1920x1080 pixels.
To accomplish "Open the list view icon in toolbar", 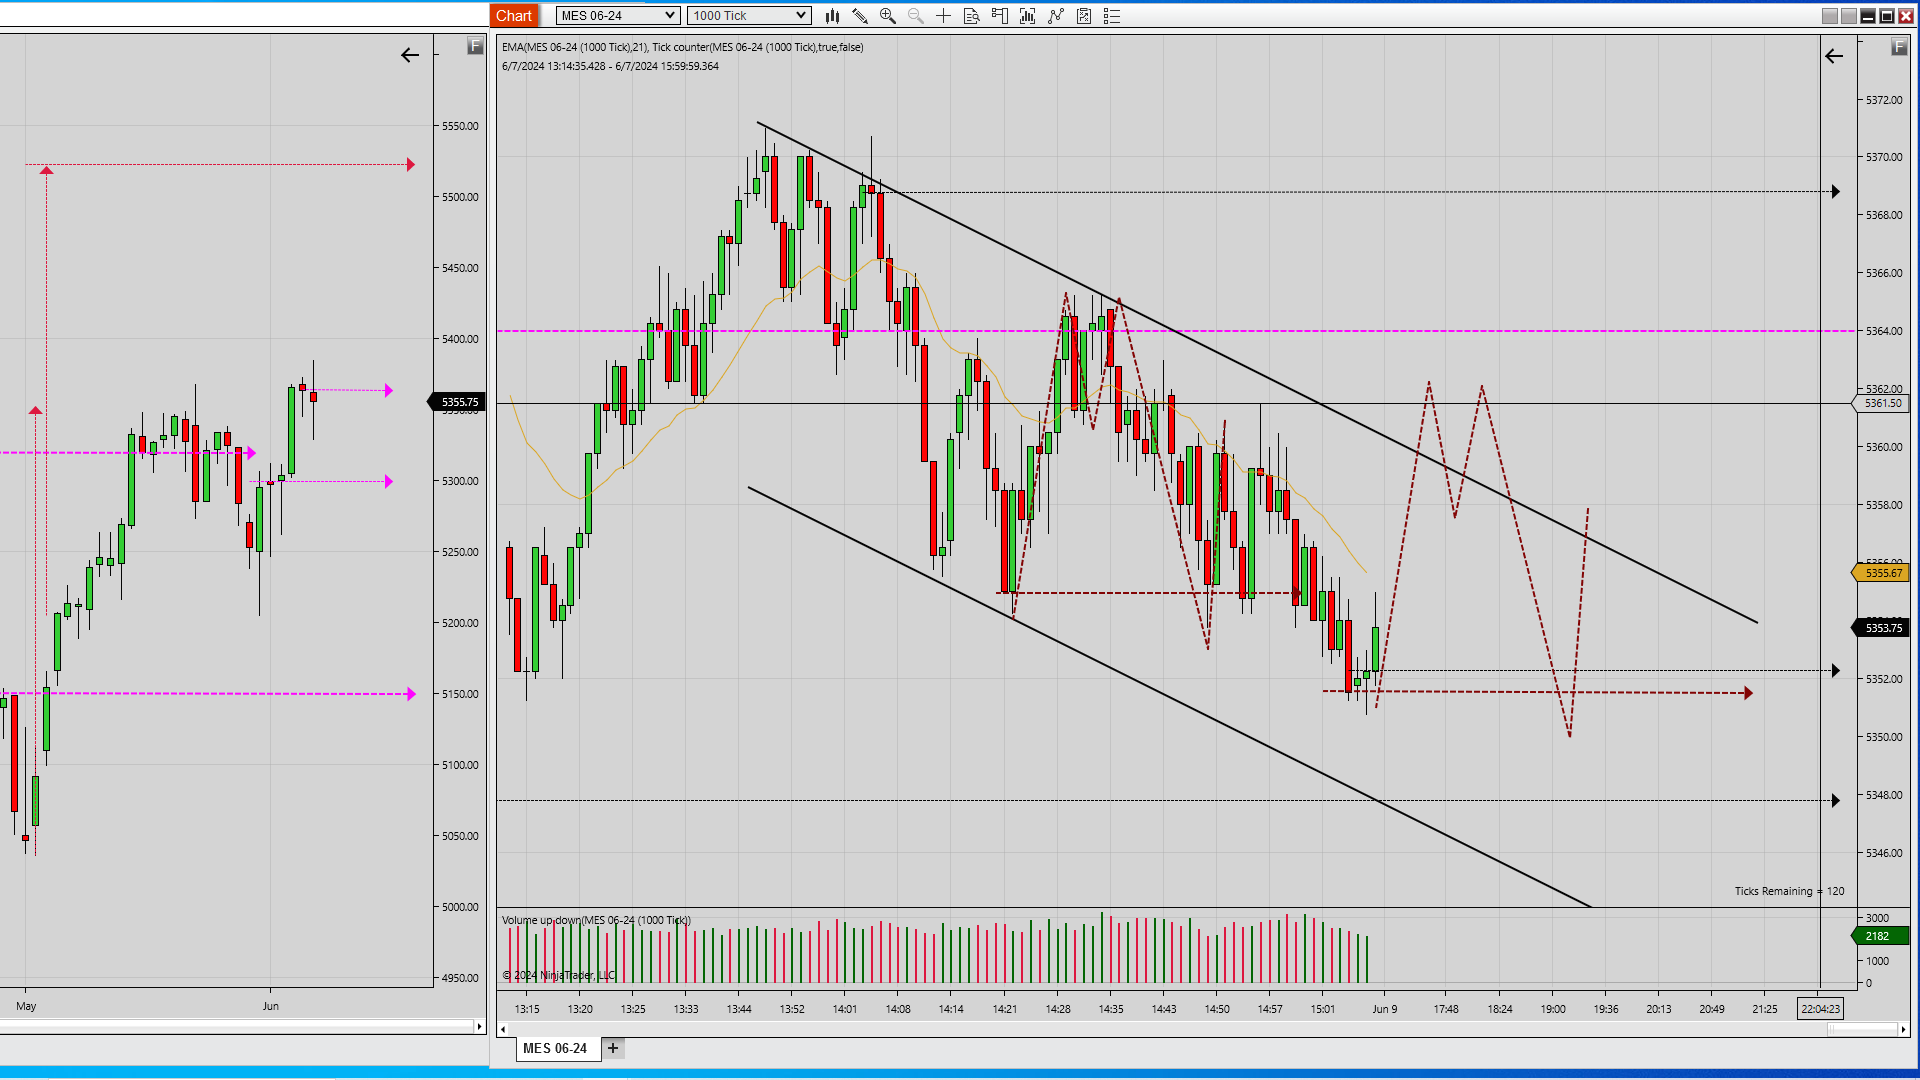I will pyautogui.click(x=1112, y=16).
